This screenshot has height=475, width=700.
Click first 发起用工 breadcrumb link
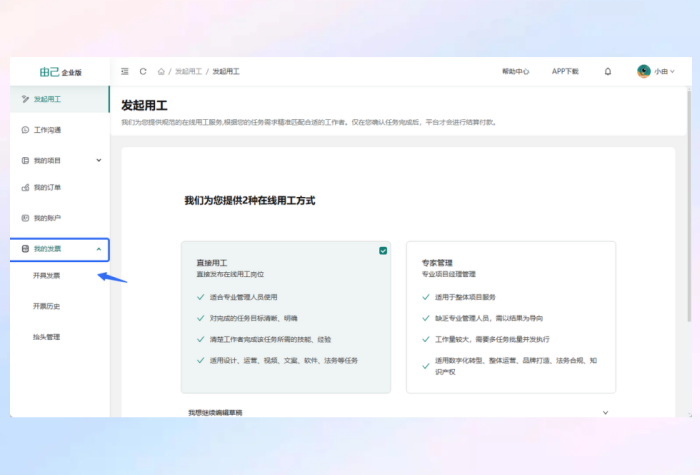point(188,71)
